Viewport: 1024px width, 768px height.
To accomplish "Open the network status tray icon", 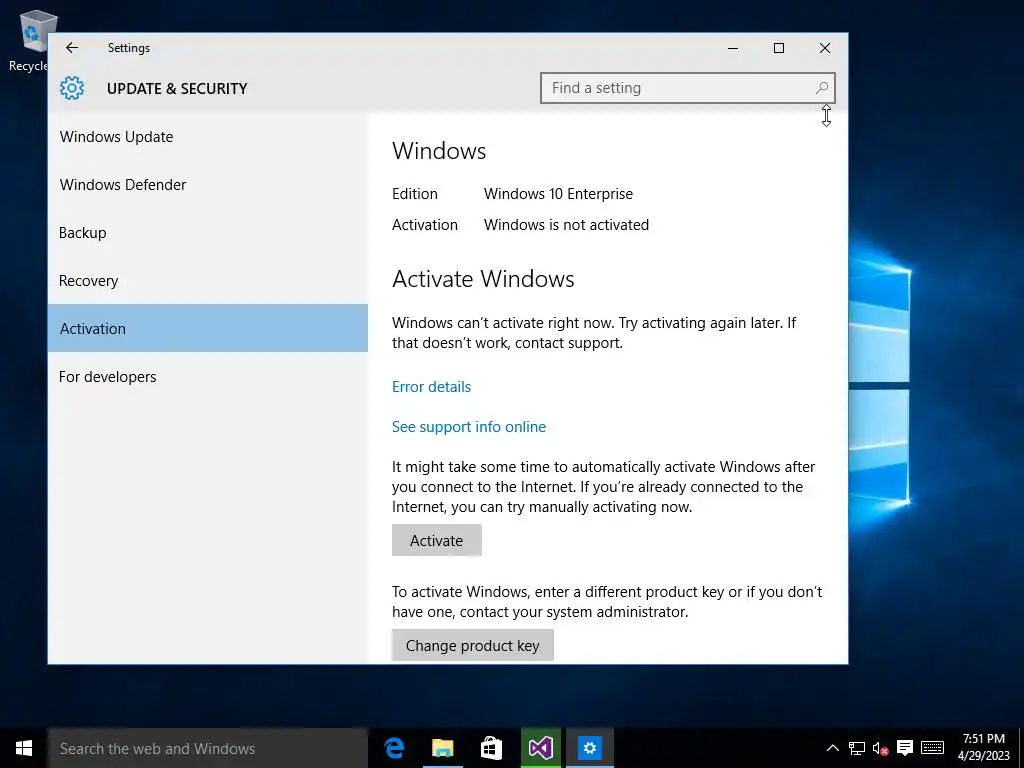I will (857, 748).
